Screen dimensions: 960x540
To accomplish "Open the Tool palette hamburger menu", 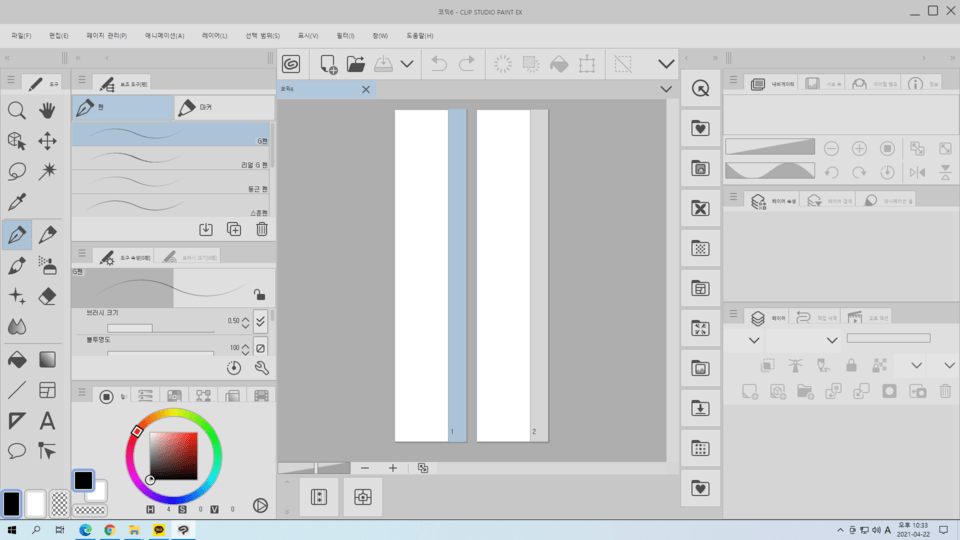I will pos(10,80).
